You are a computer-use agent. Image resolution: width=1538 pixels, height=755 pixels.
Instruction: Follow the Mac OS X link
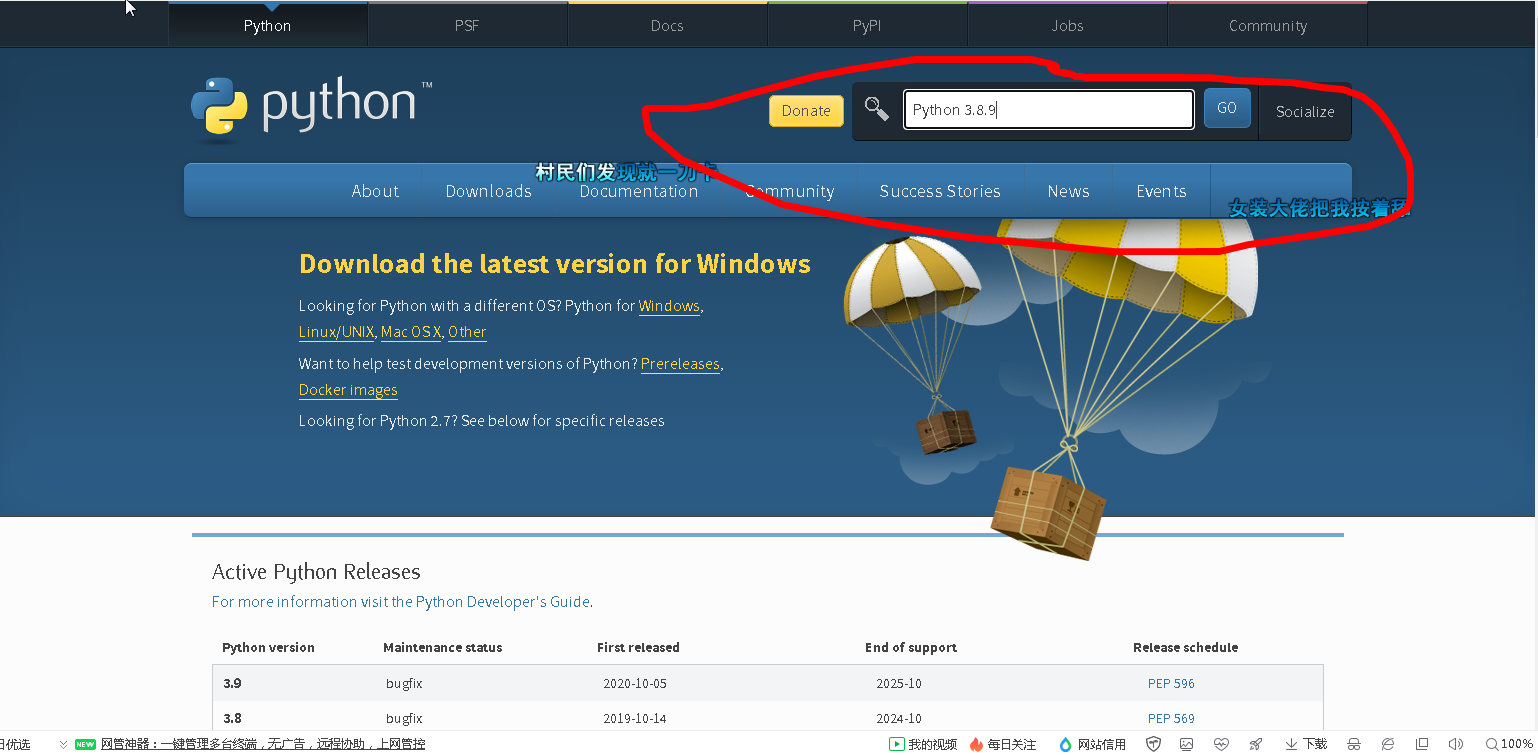pyautogui.click(x=411, y=332)
